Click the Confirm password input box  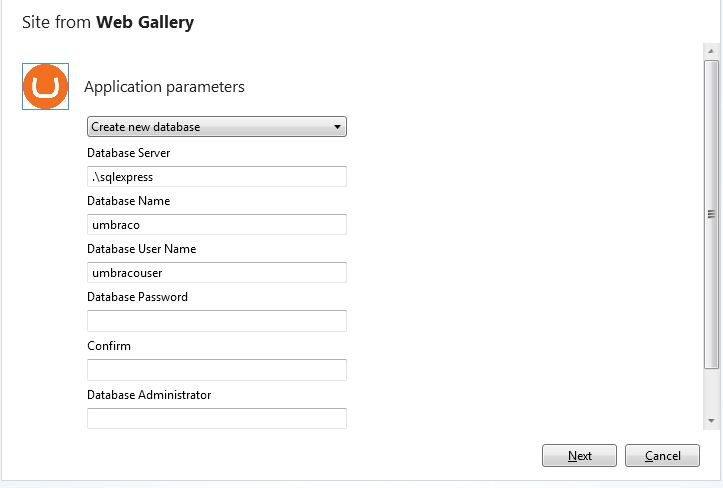[x=217, y=370]
